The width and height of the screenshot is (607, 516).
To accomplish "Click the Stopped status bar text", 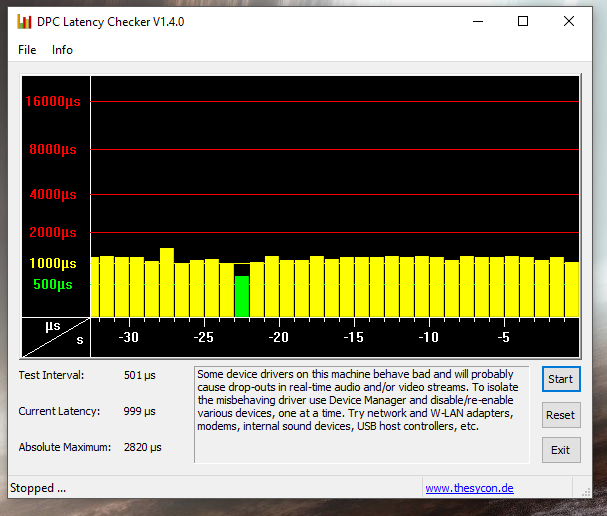I will coord(38,488).
